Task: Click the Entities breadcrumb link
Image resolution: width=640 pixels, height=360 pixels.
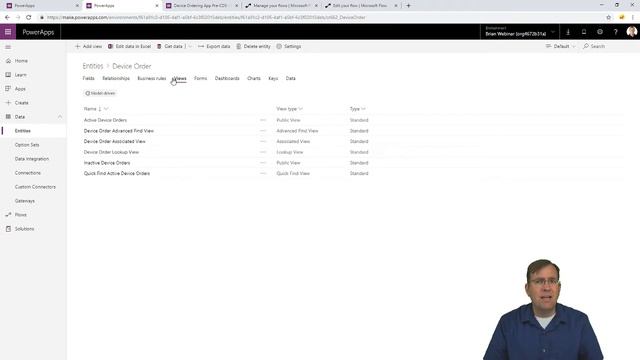Action: [x=93, y=66]
